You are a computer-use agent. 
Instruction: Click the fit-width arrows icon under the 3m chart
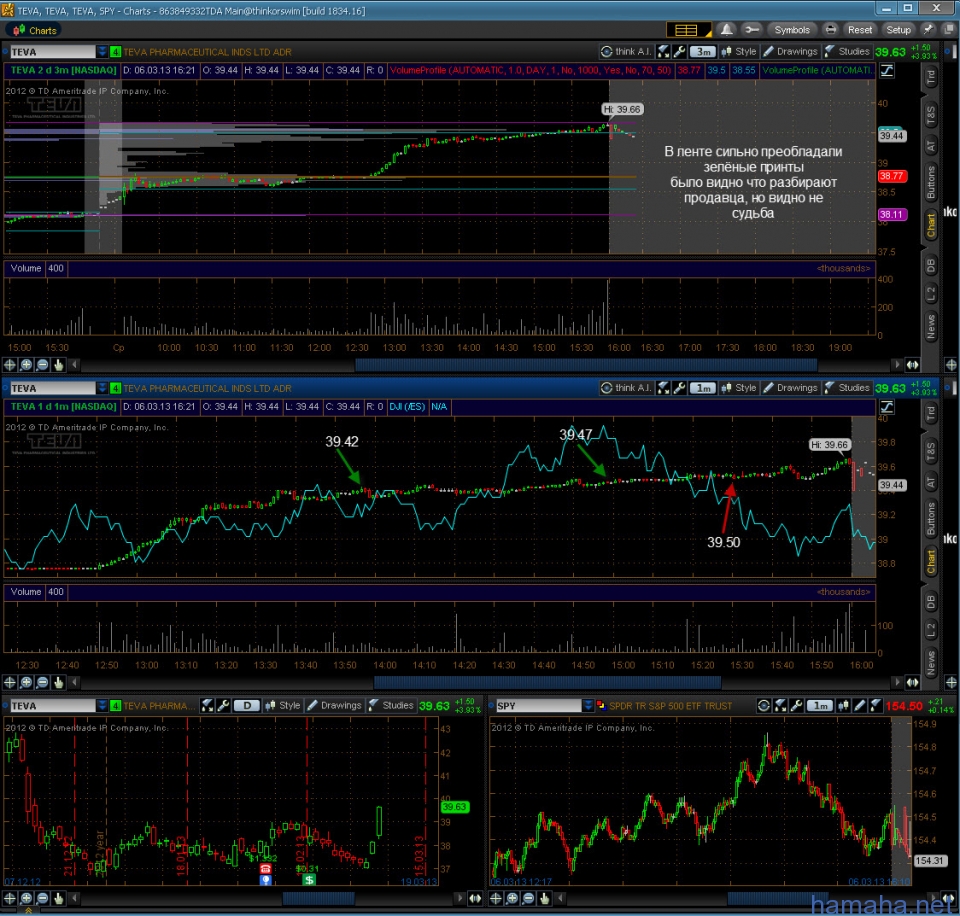pos(912,365)
